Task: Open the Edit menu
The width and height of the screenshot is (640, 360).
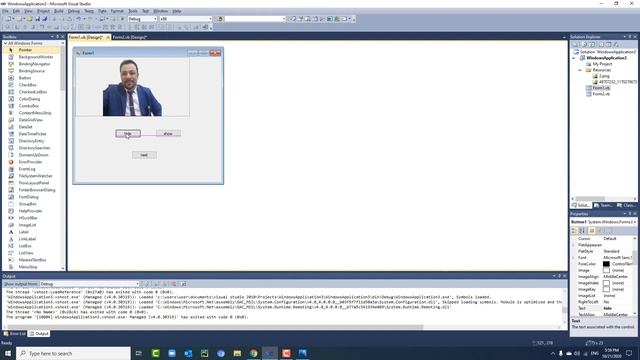Action: [16, 11]
